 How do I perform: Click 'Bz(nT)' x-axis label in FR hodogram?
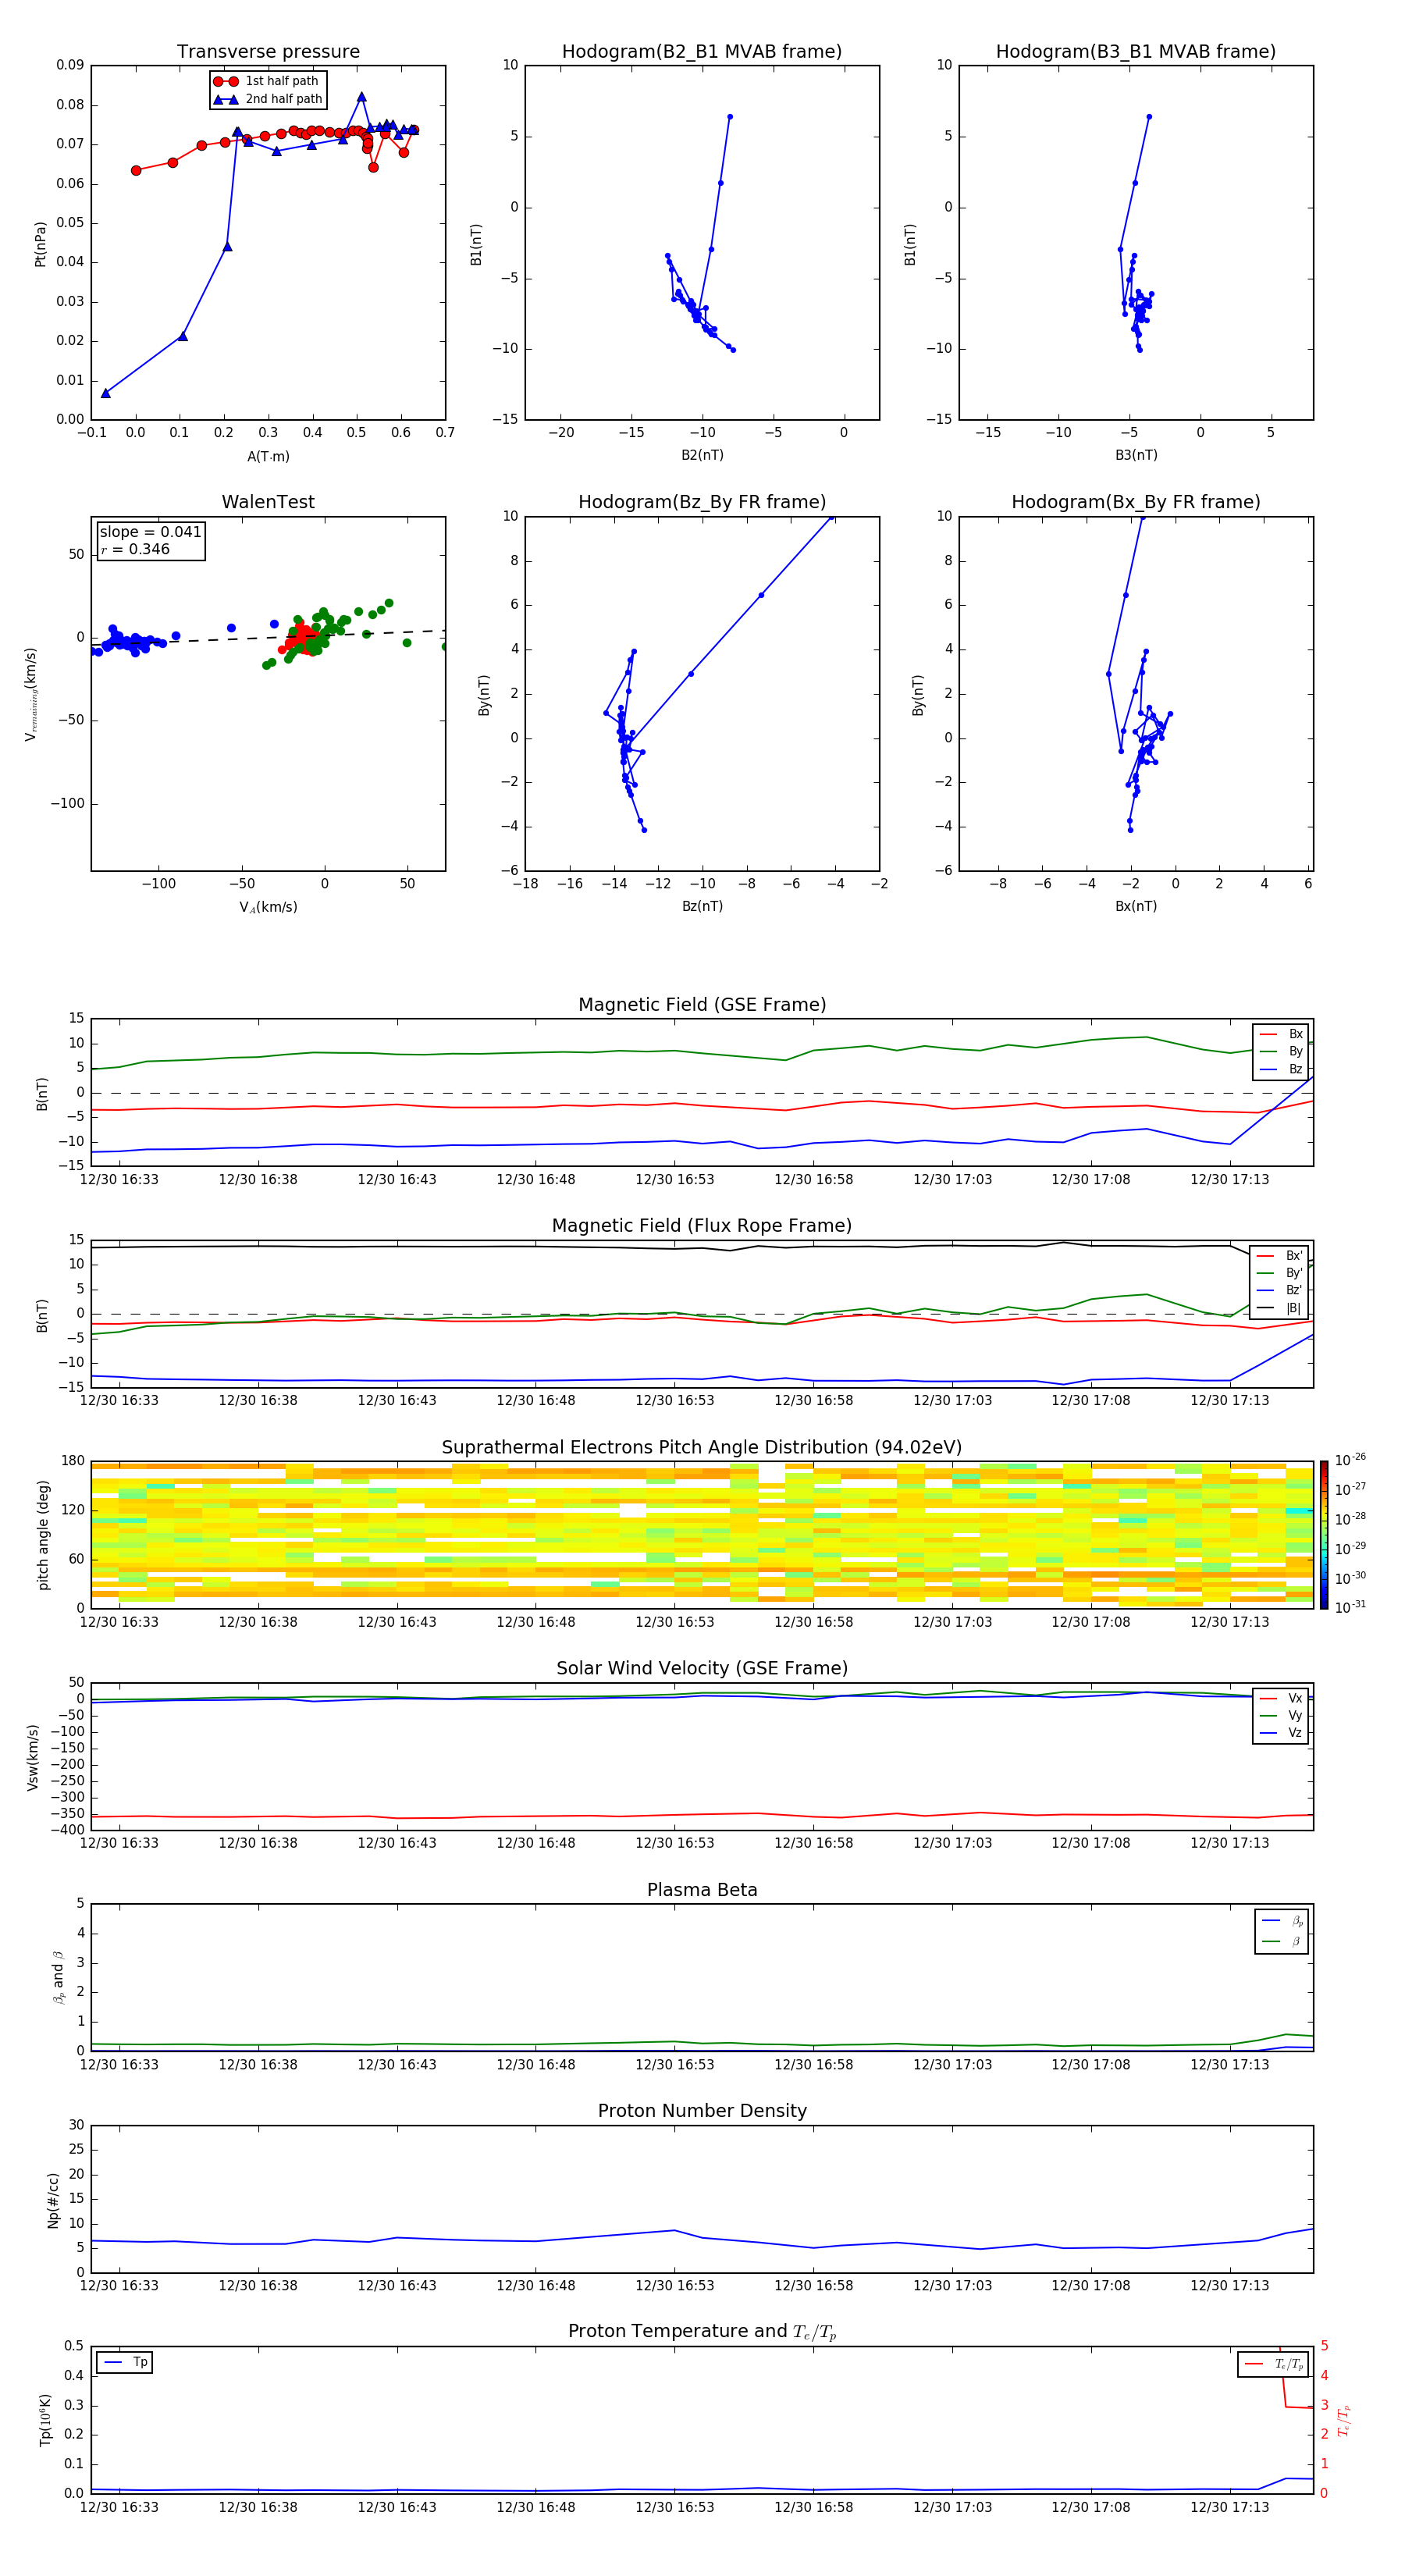(x=702, y=906)
